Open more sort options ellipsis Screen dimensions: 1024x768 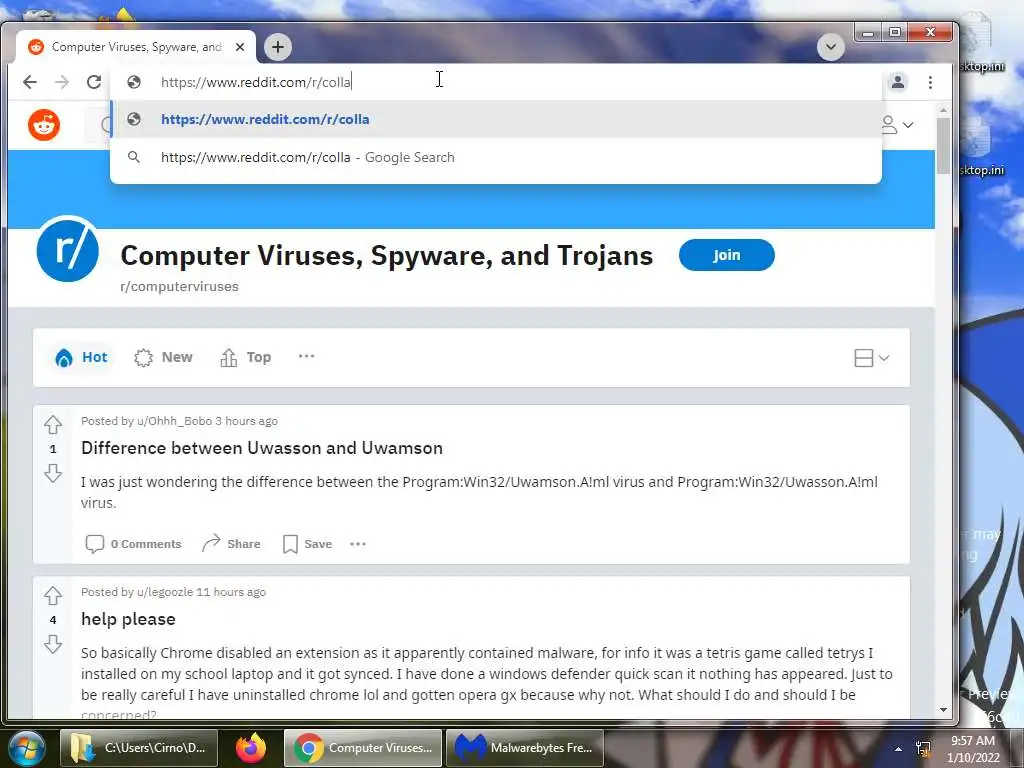click(306, 356)
